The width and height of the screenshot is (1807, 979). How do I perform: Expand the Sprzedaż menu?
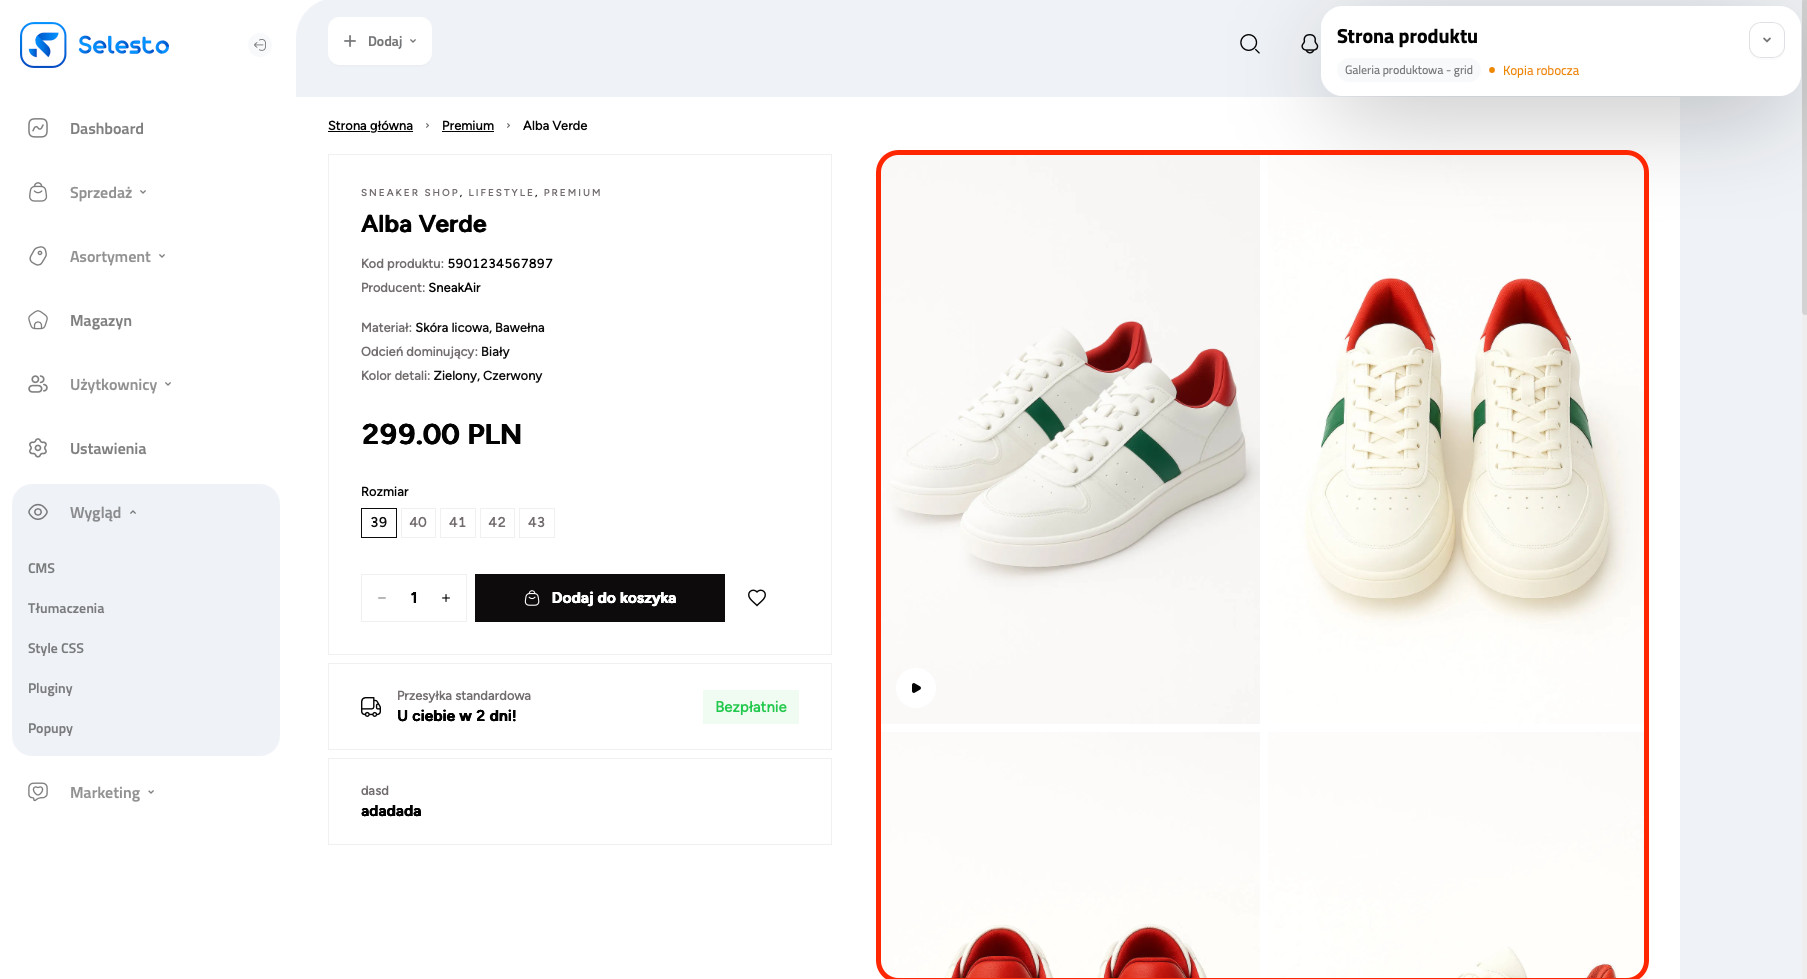point(108,193)
